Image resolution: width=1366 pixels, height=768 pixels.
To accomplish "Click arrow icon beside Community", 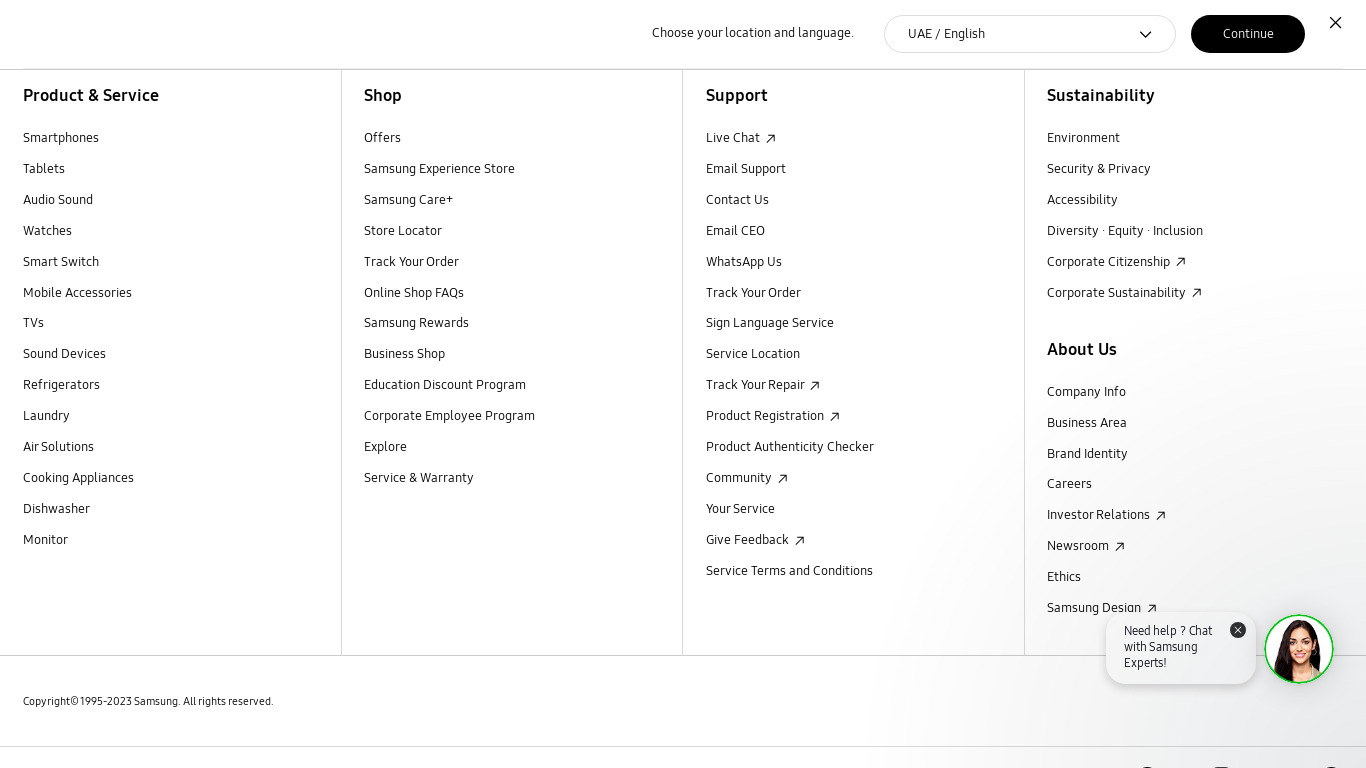I will (783, 479).
